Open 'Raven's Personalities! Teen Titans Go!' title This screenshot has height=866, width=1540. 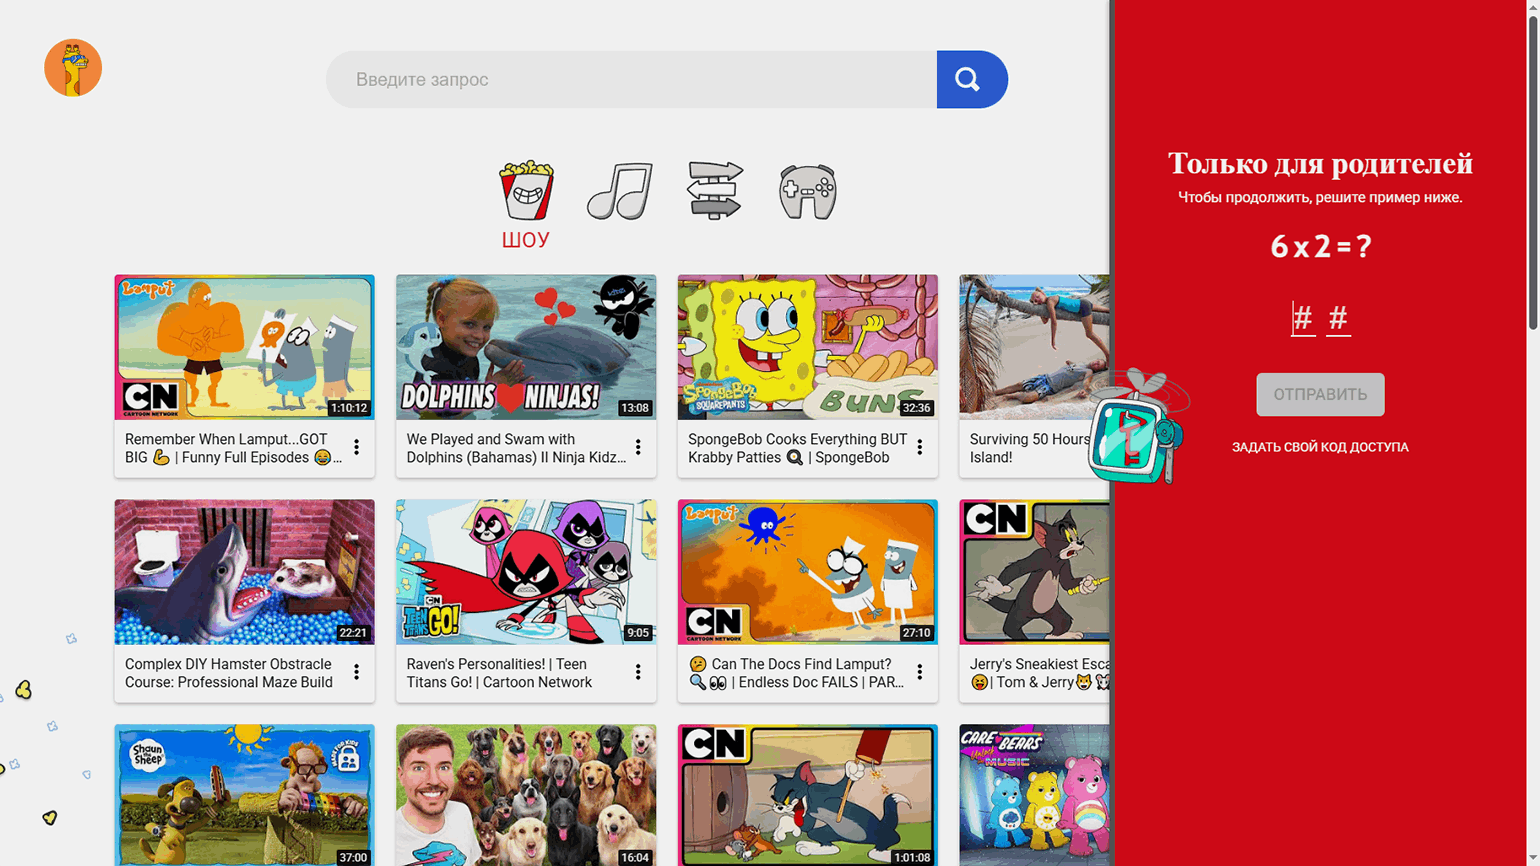coord(499,673)
